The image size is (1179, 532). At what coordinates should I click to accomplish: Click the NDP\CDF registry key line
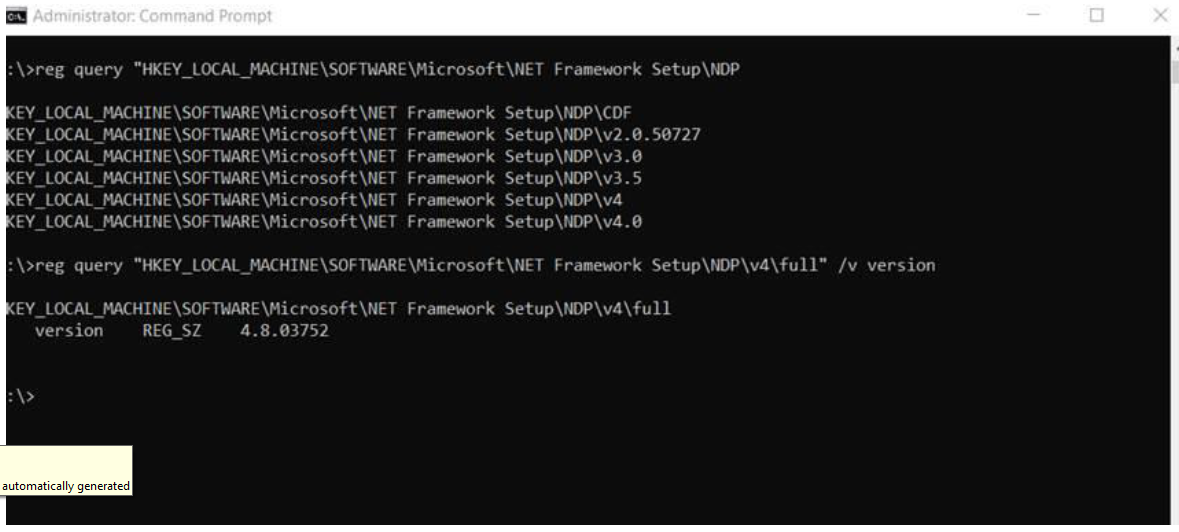319,113
